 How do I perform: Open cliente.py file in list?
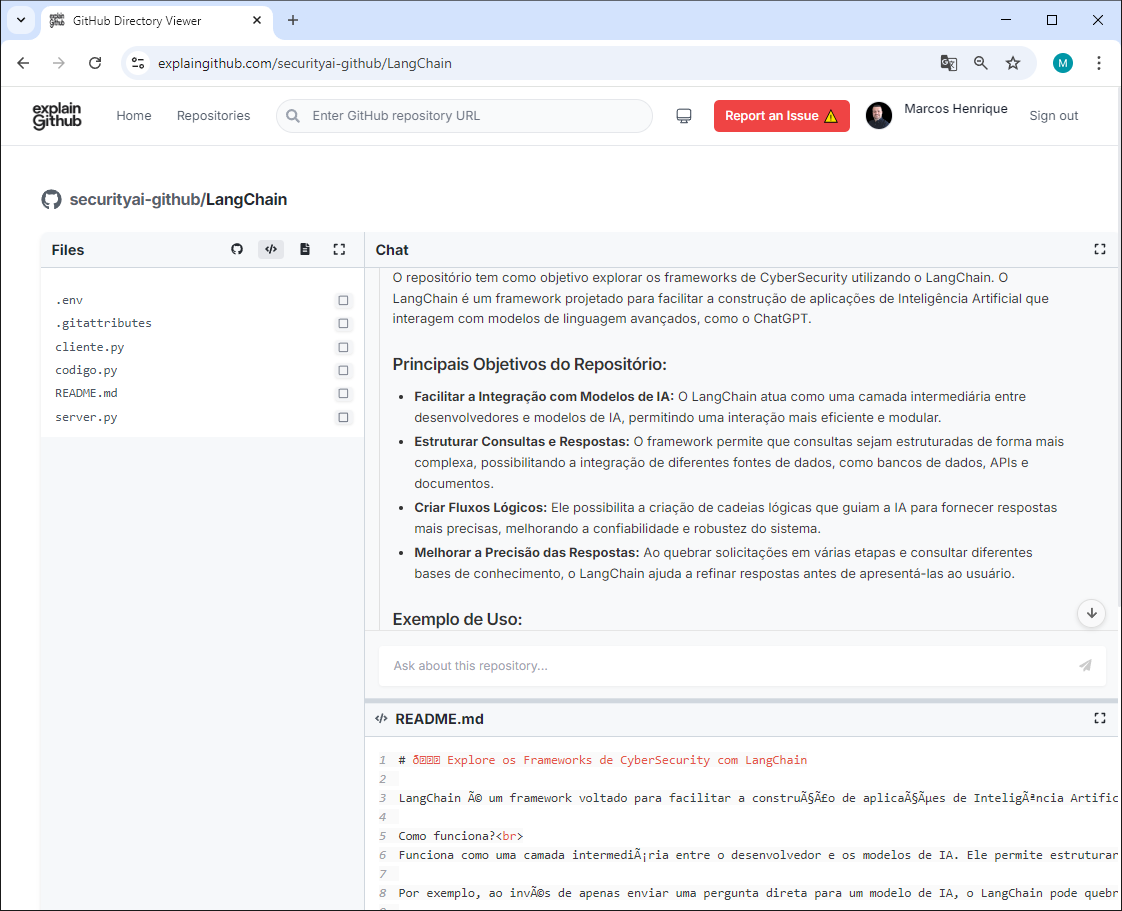pyautogui.click(x=89, y=347)
